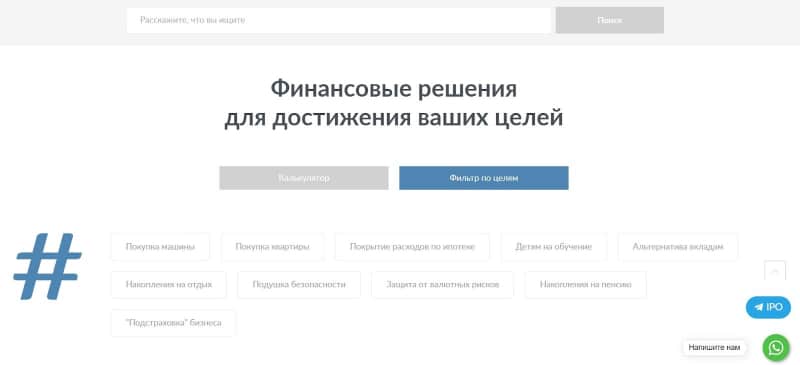Select the Подушка безопасности tag
Image resolution: width=800 pixels, height=365 pixels.
point(299,285)
